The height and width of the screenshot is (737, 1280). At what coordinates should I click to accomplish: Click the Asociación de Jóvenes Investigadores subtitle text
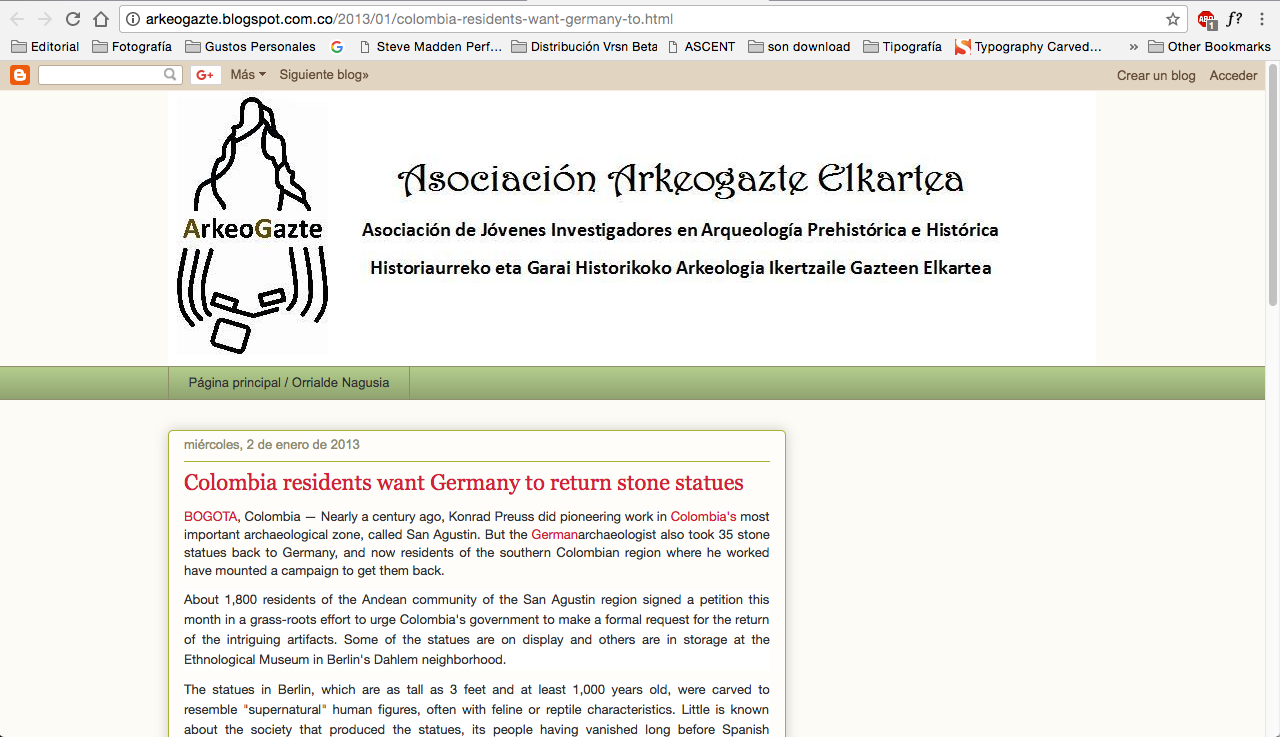(680, 230)
